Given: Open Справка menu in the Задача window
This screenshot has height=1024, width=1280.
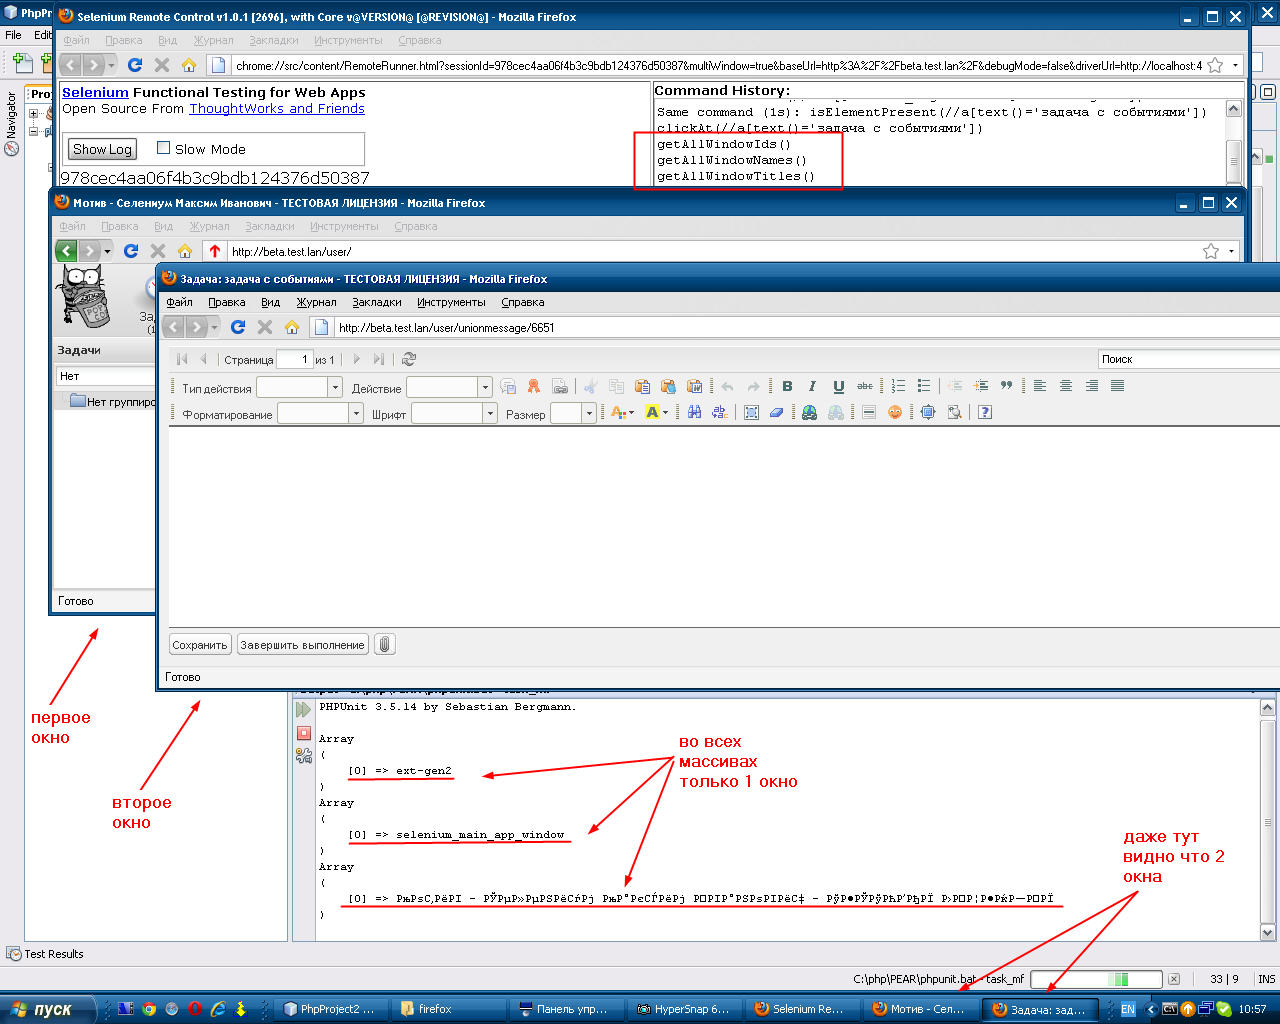Looking at the screenshot, I should point(523,302).
